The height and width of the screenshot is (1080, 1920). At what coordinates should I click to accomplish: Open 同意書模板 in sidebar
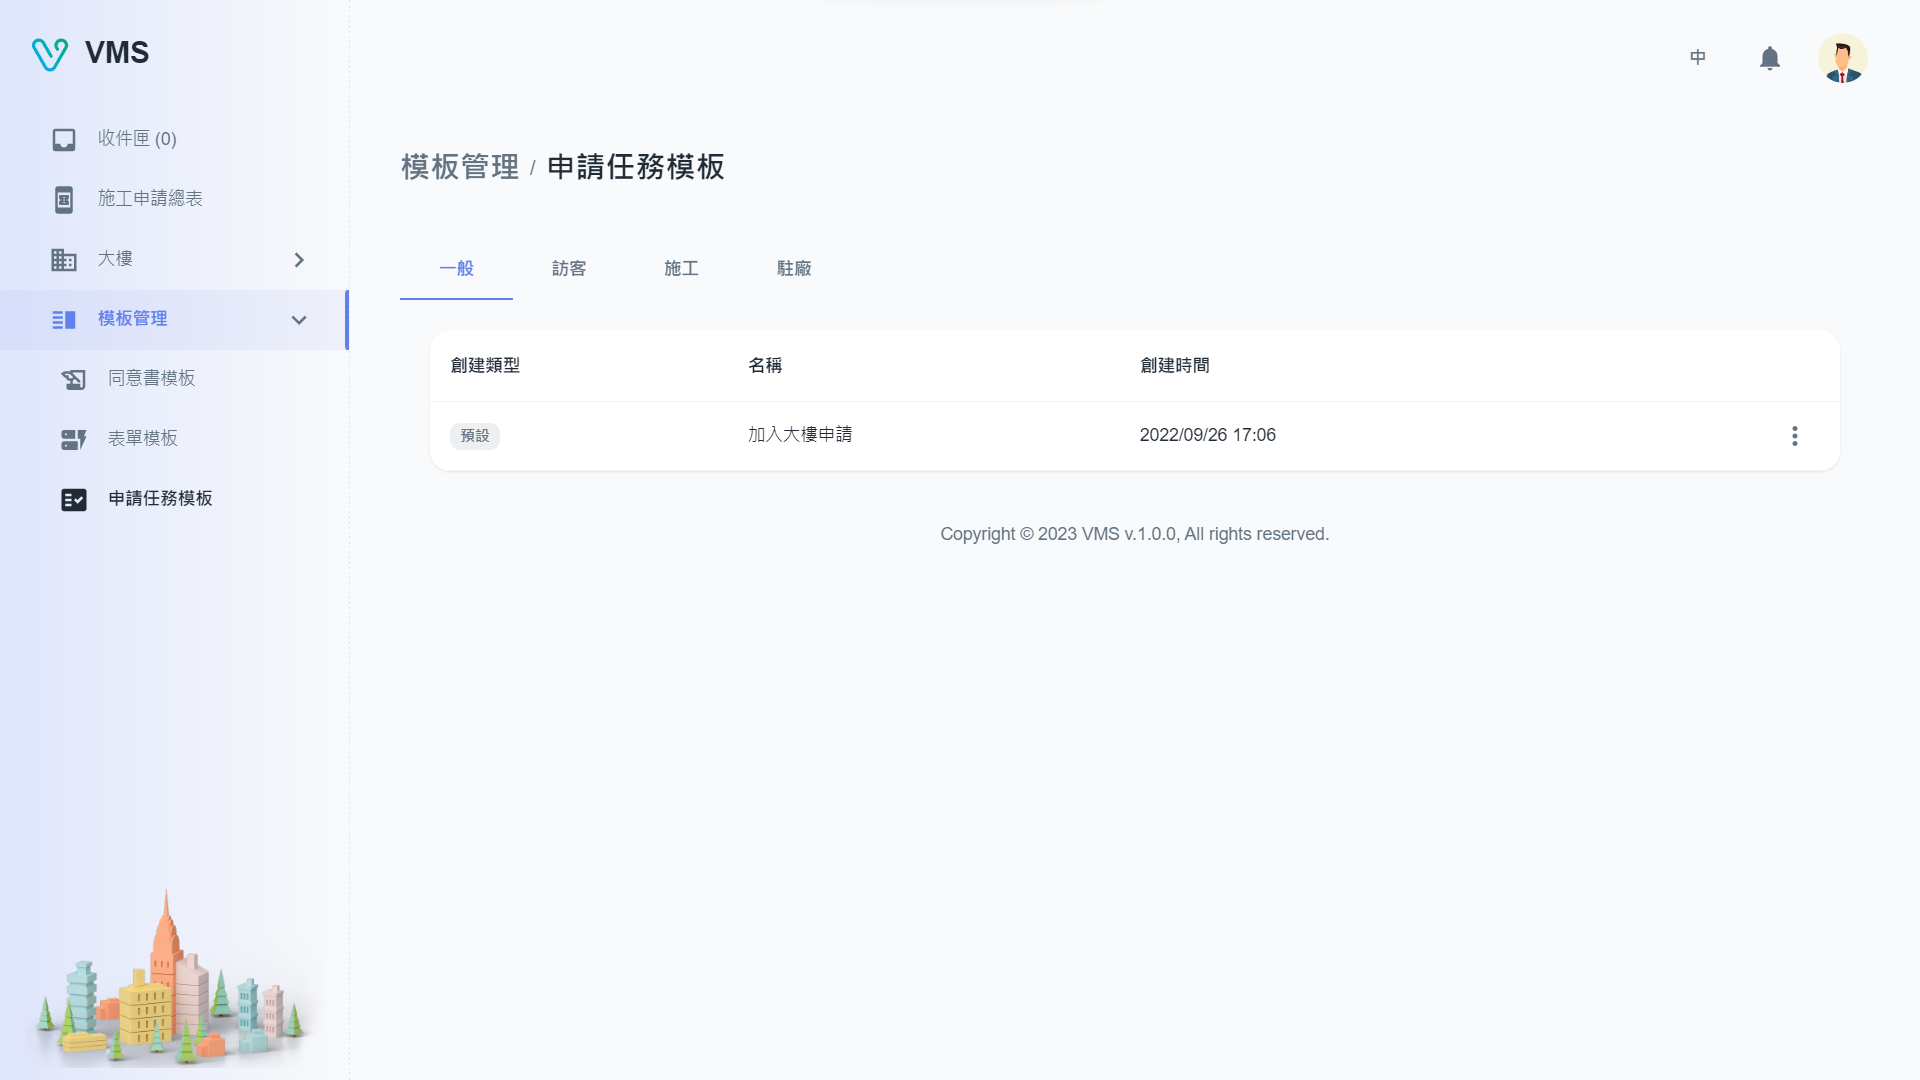click(x=152, y=379)
